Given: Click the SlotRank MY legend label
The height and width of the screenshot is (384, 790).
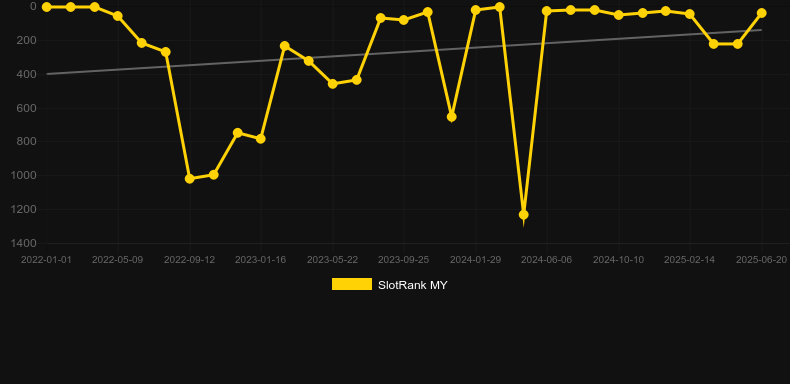Looking at the screenshot, I should (x=413, y=285).
